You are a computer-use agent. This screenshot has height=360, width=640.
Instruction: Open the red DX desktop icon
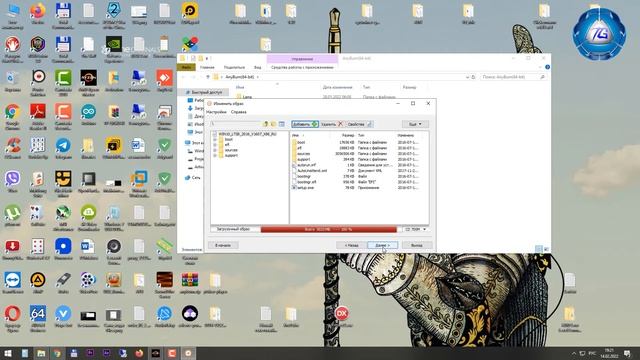[x=342, y=317]
